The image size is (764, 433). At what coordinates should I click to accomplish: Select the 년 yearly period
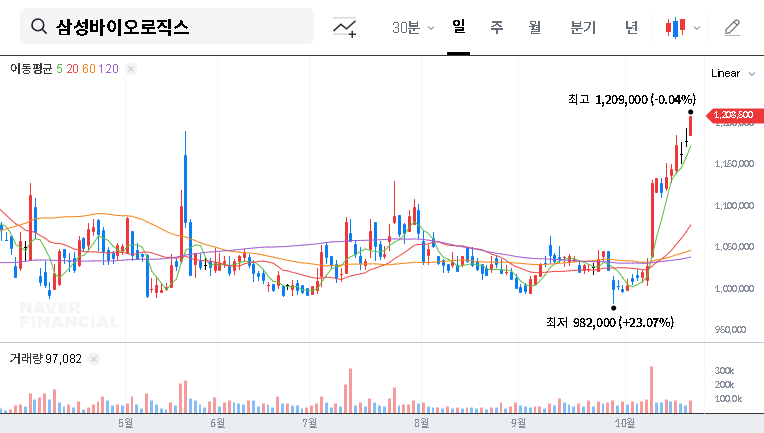click(631, 27)
